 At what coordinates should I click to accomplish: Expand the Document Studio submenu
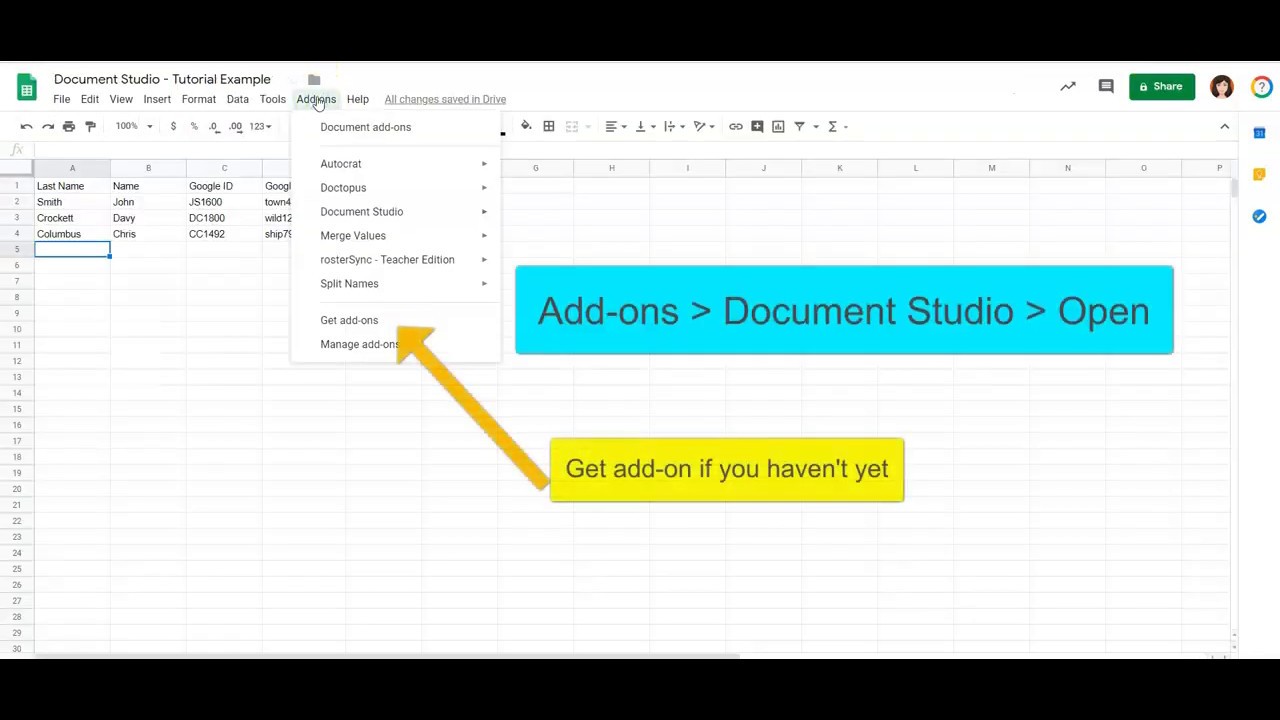pos(395,212)
